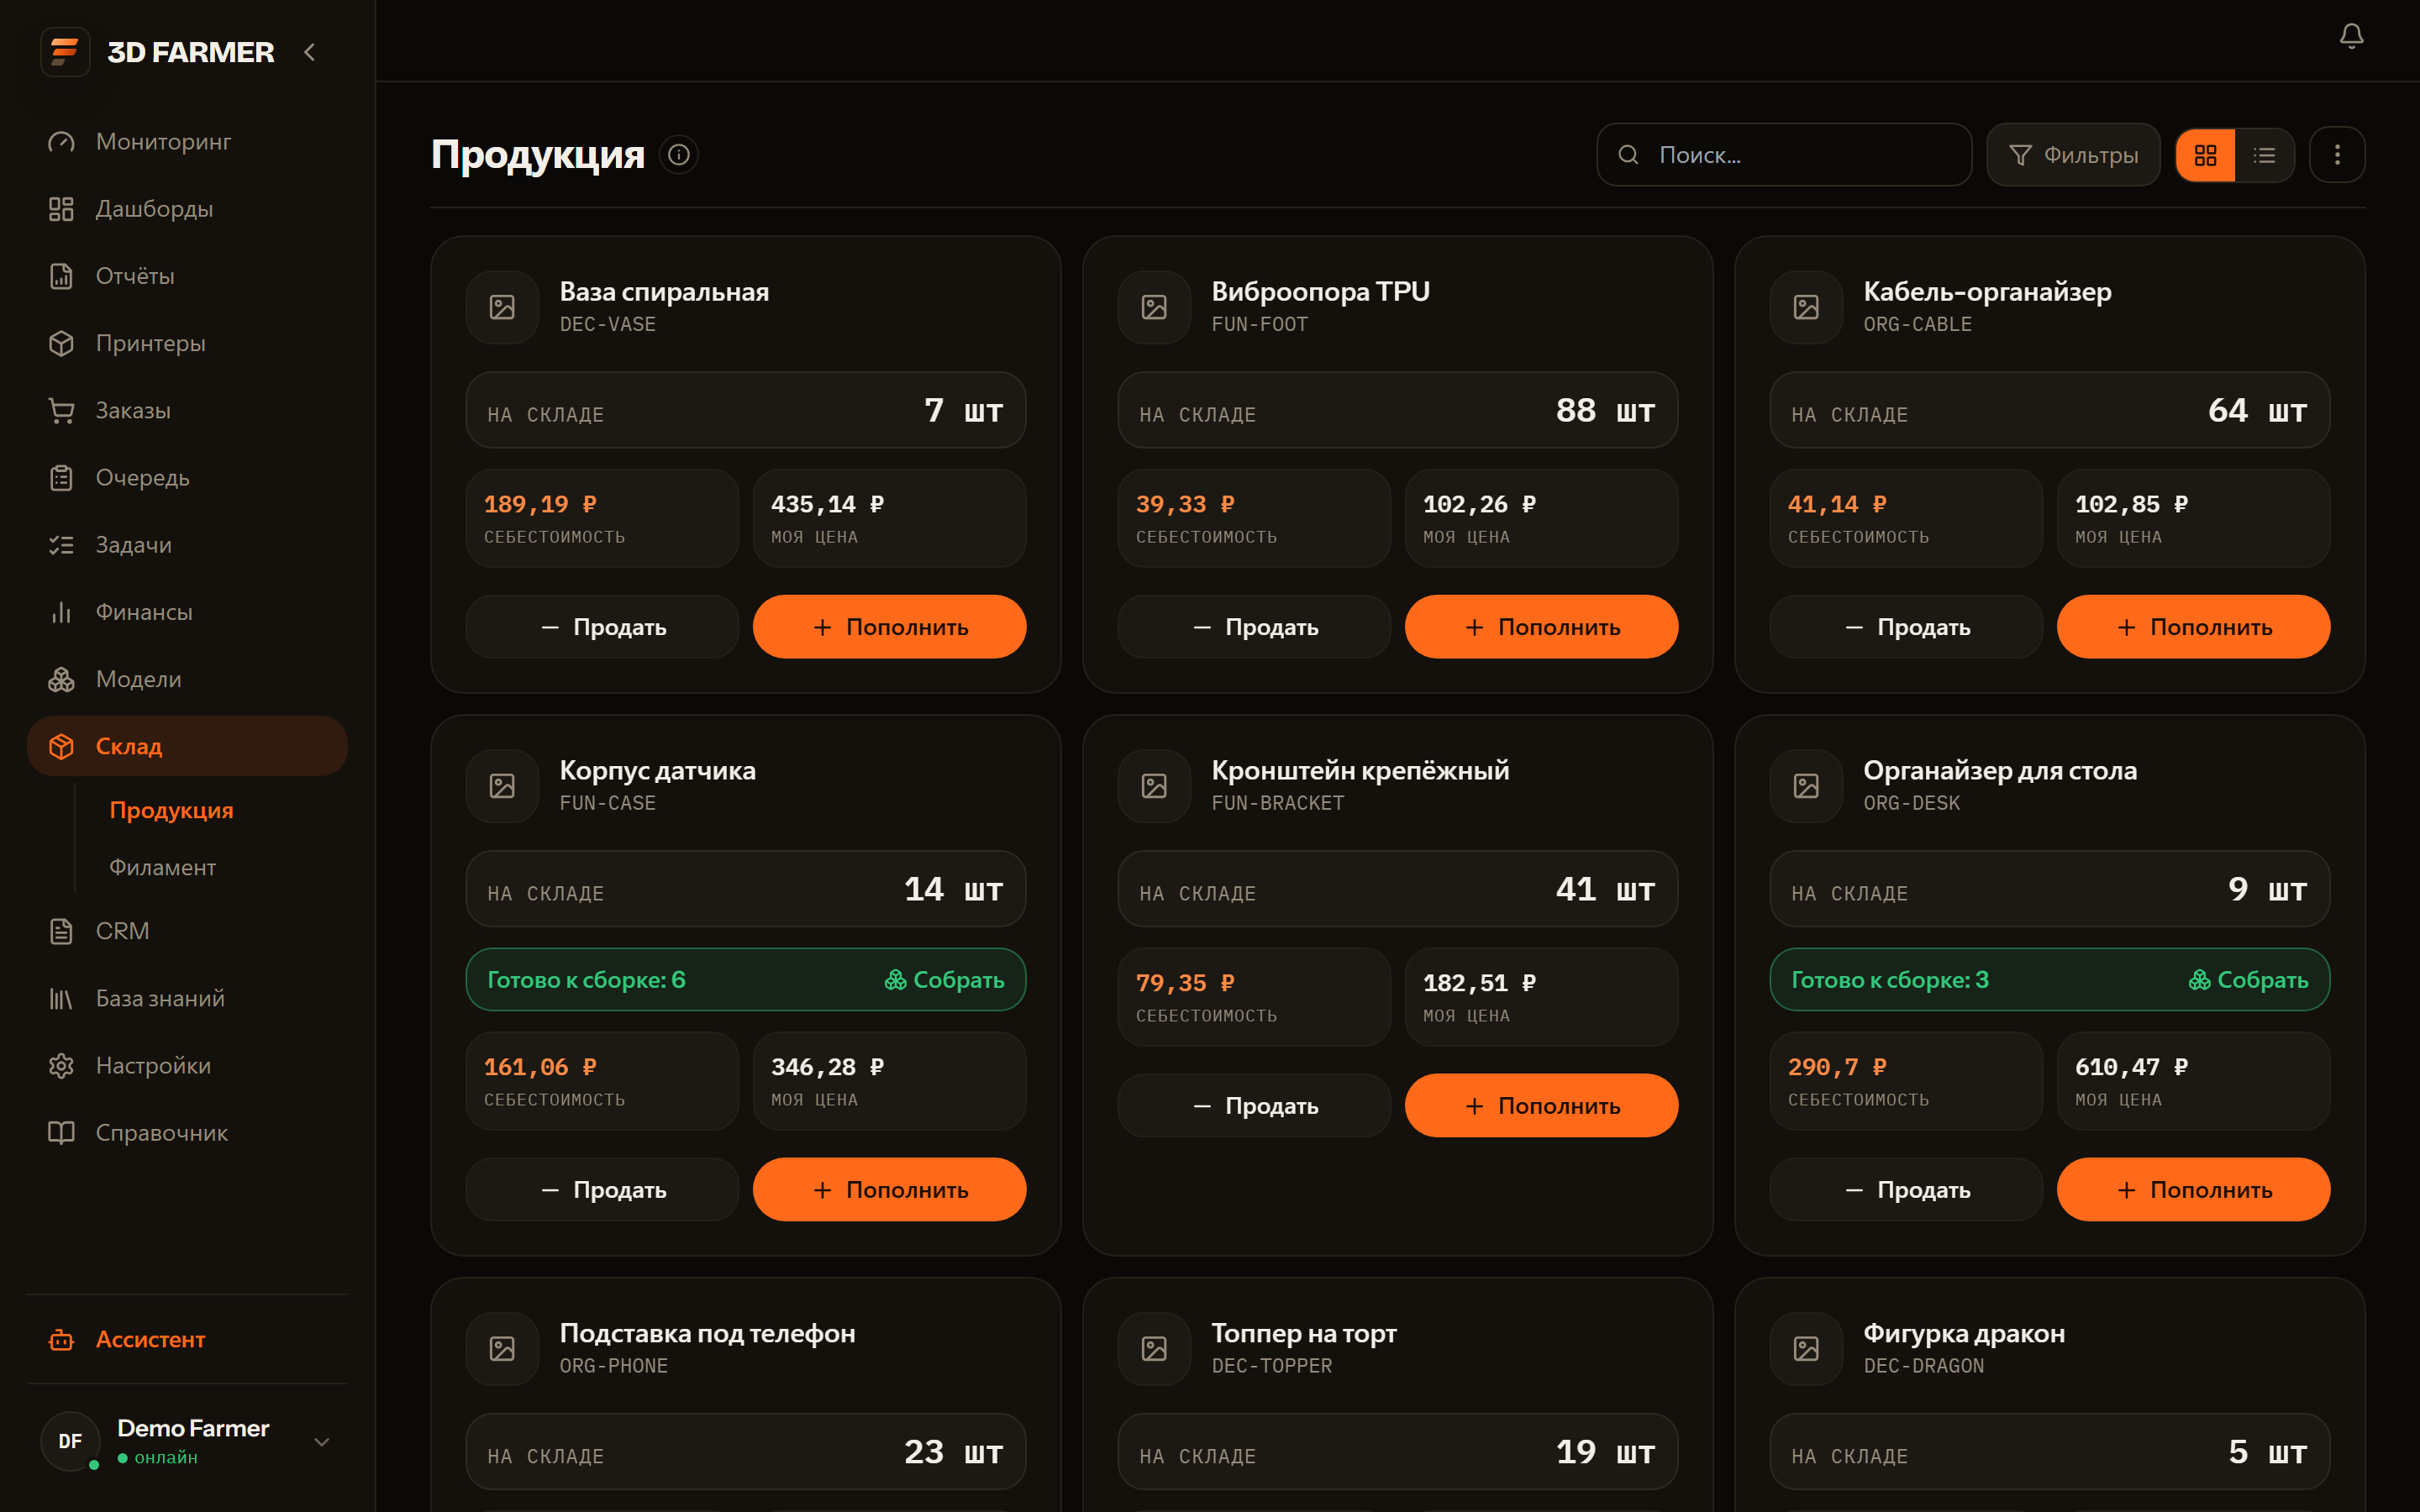The width and height of the screenshot is (2420, 1512).
Task: Click Продать on Виброопора TPU card
Action: coord(1254,627)
